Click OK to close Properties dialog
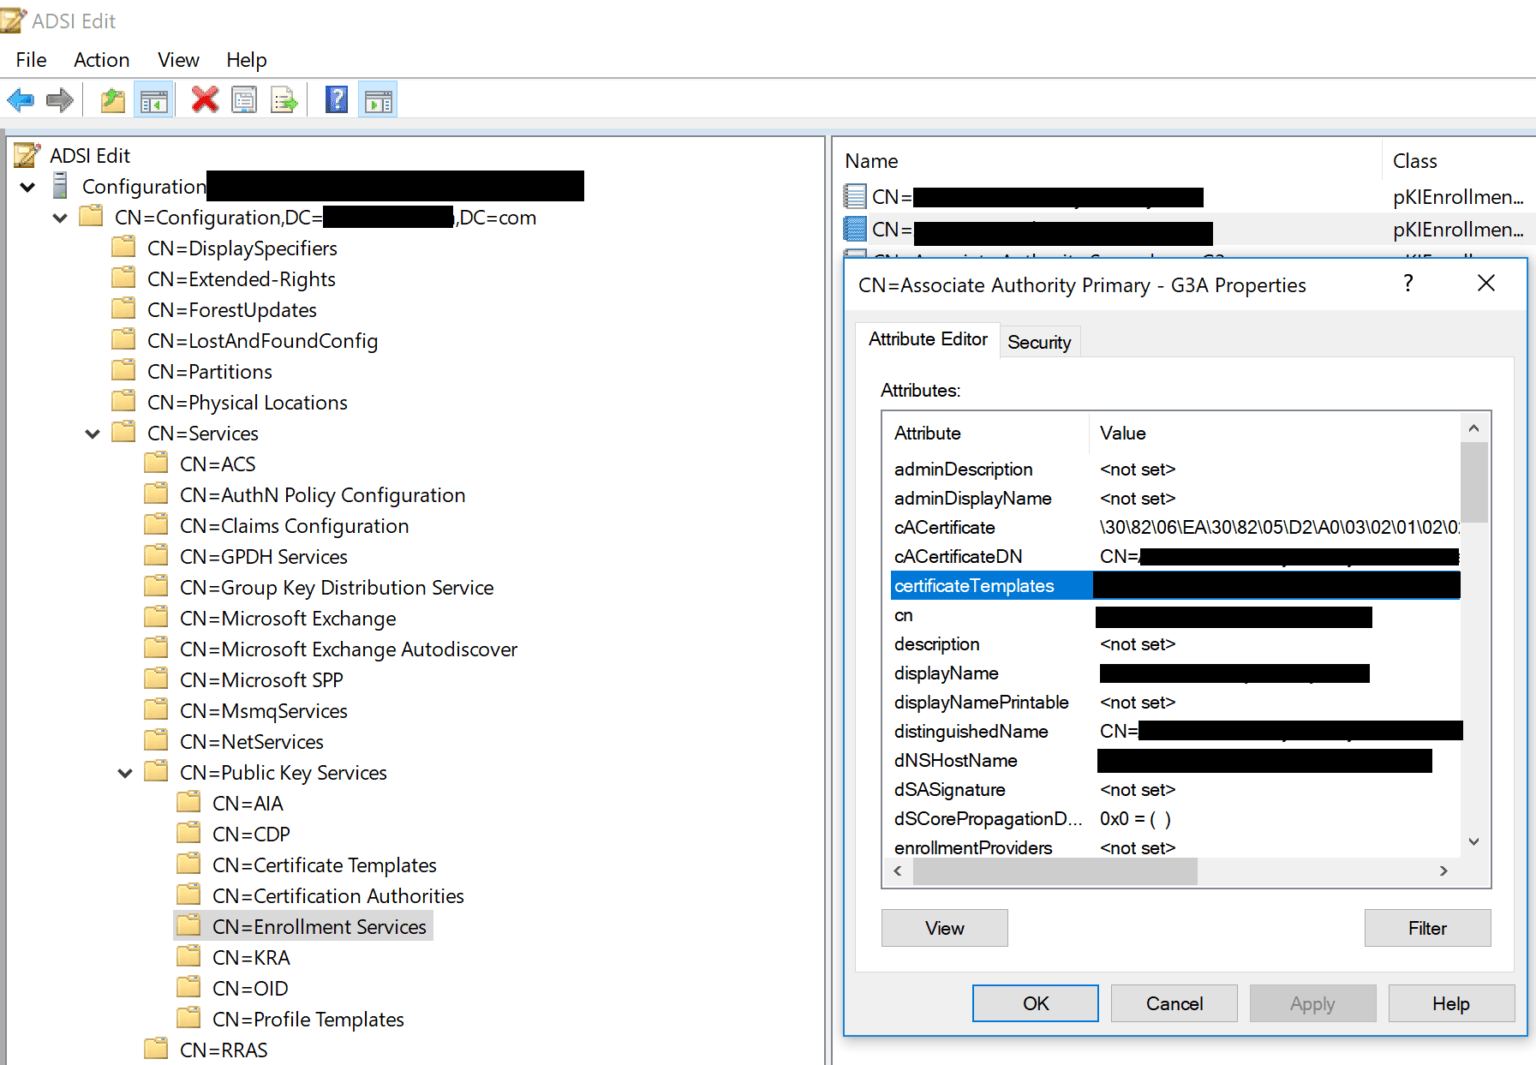Screen dimensions: 1536x1065 click(1035, 1003)
